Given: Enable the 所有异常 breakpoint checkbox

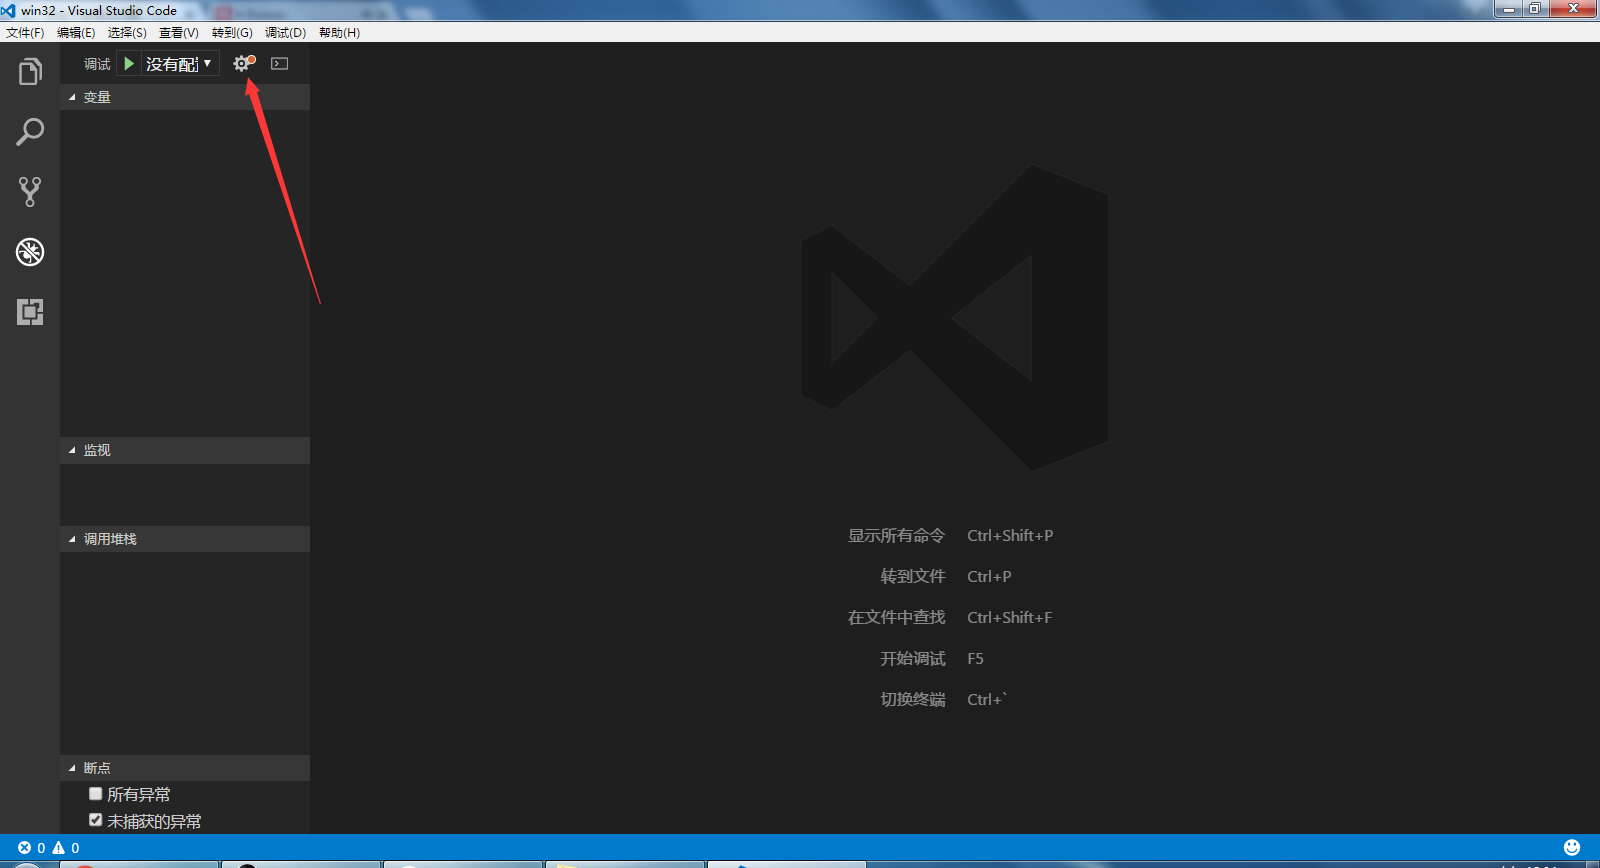Looking at the screenshot, I should point(96,794).
